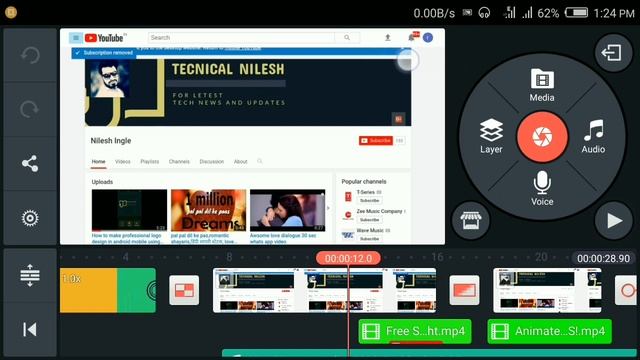Tap the red gradient transition icon
This screenshot has width=640, height=360.
(x=464, y=290)
